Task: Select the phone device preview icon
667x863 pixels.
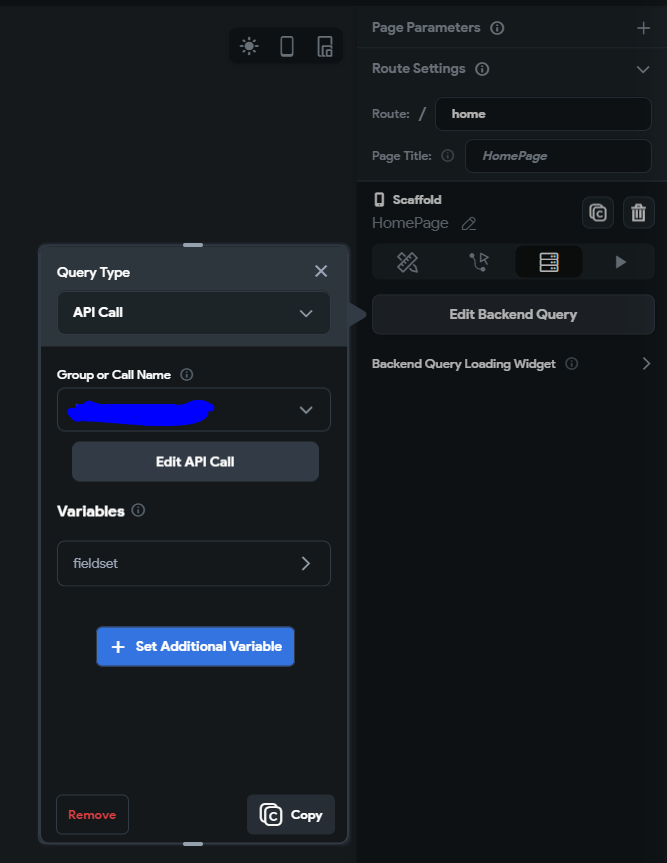Action: click(x=287, y=45)
